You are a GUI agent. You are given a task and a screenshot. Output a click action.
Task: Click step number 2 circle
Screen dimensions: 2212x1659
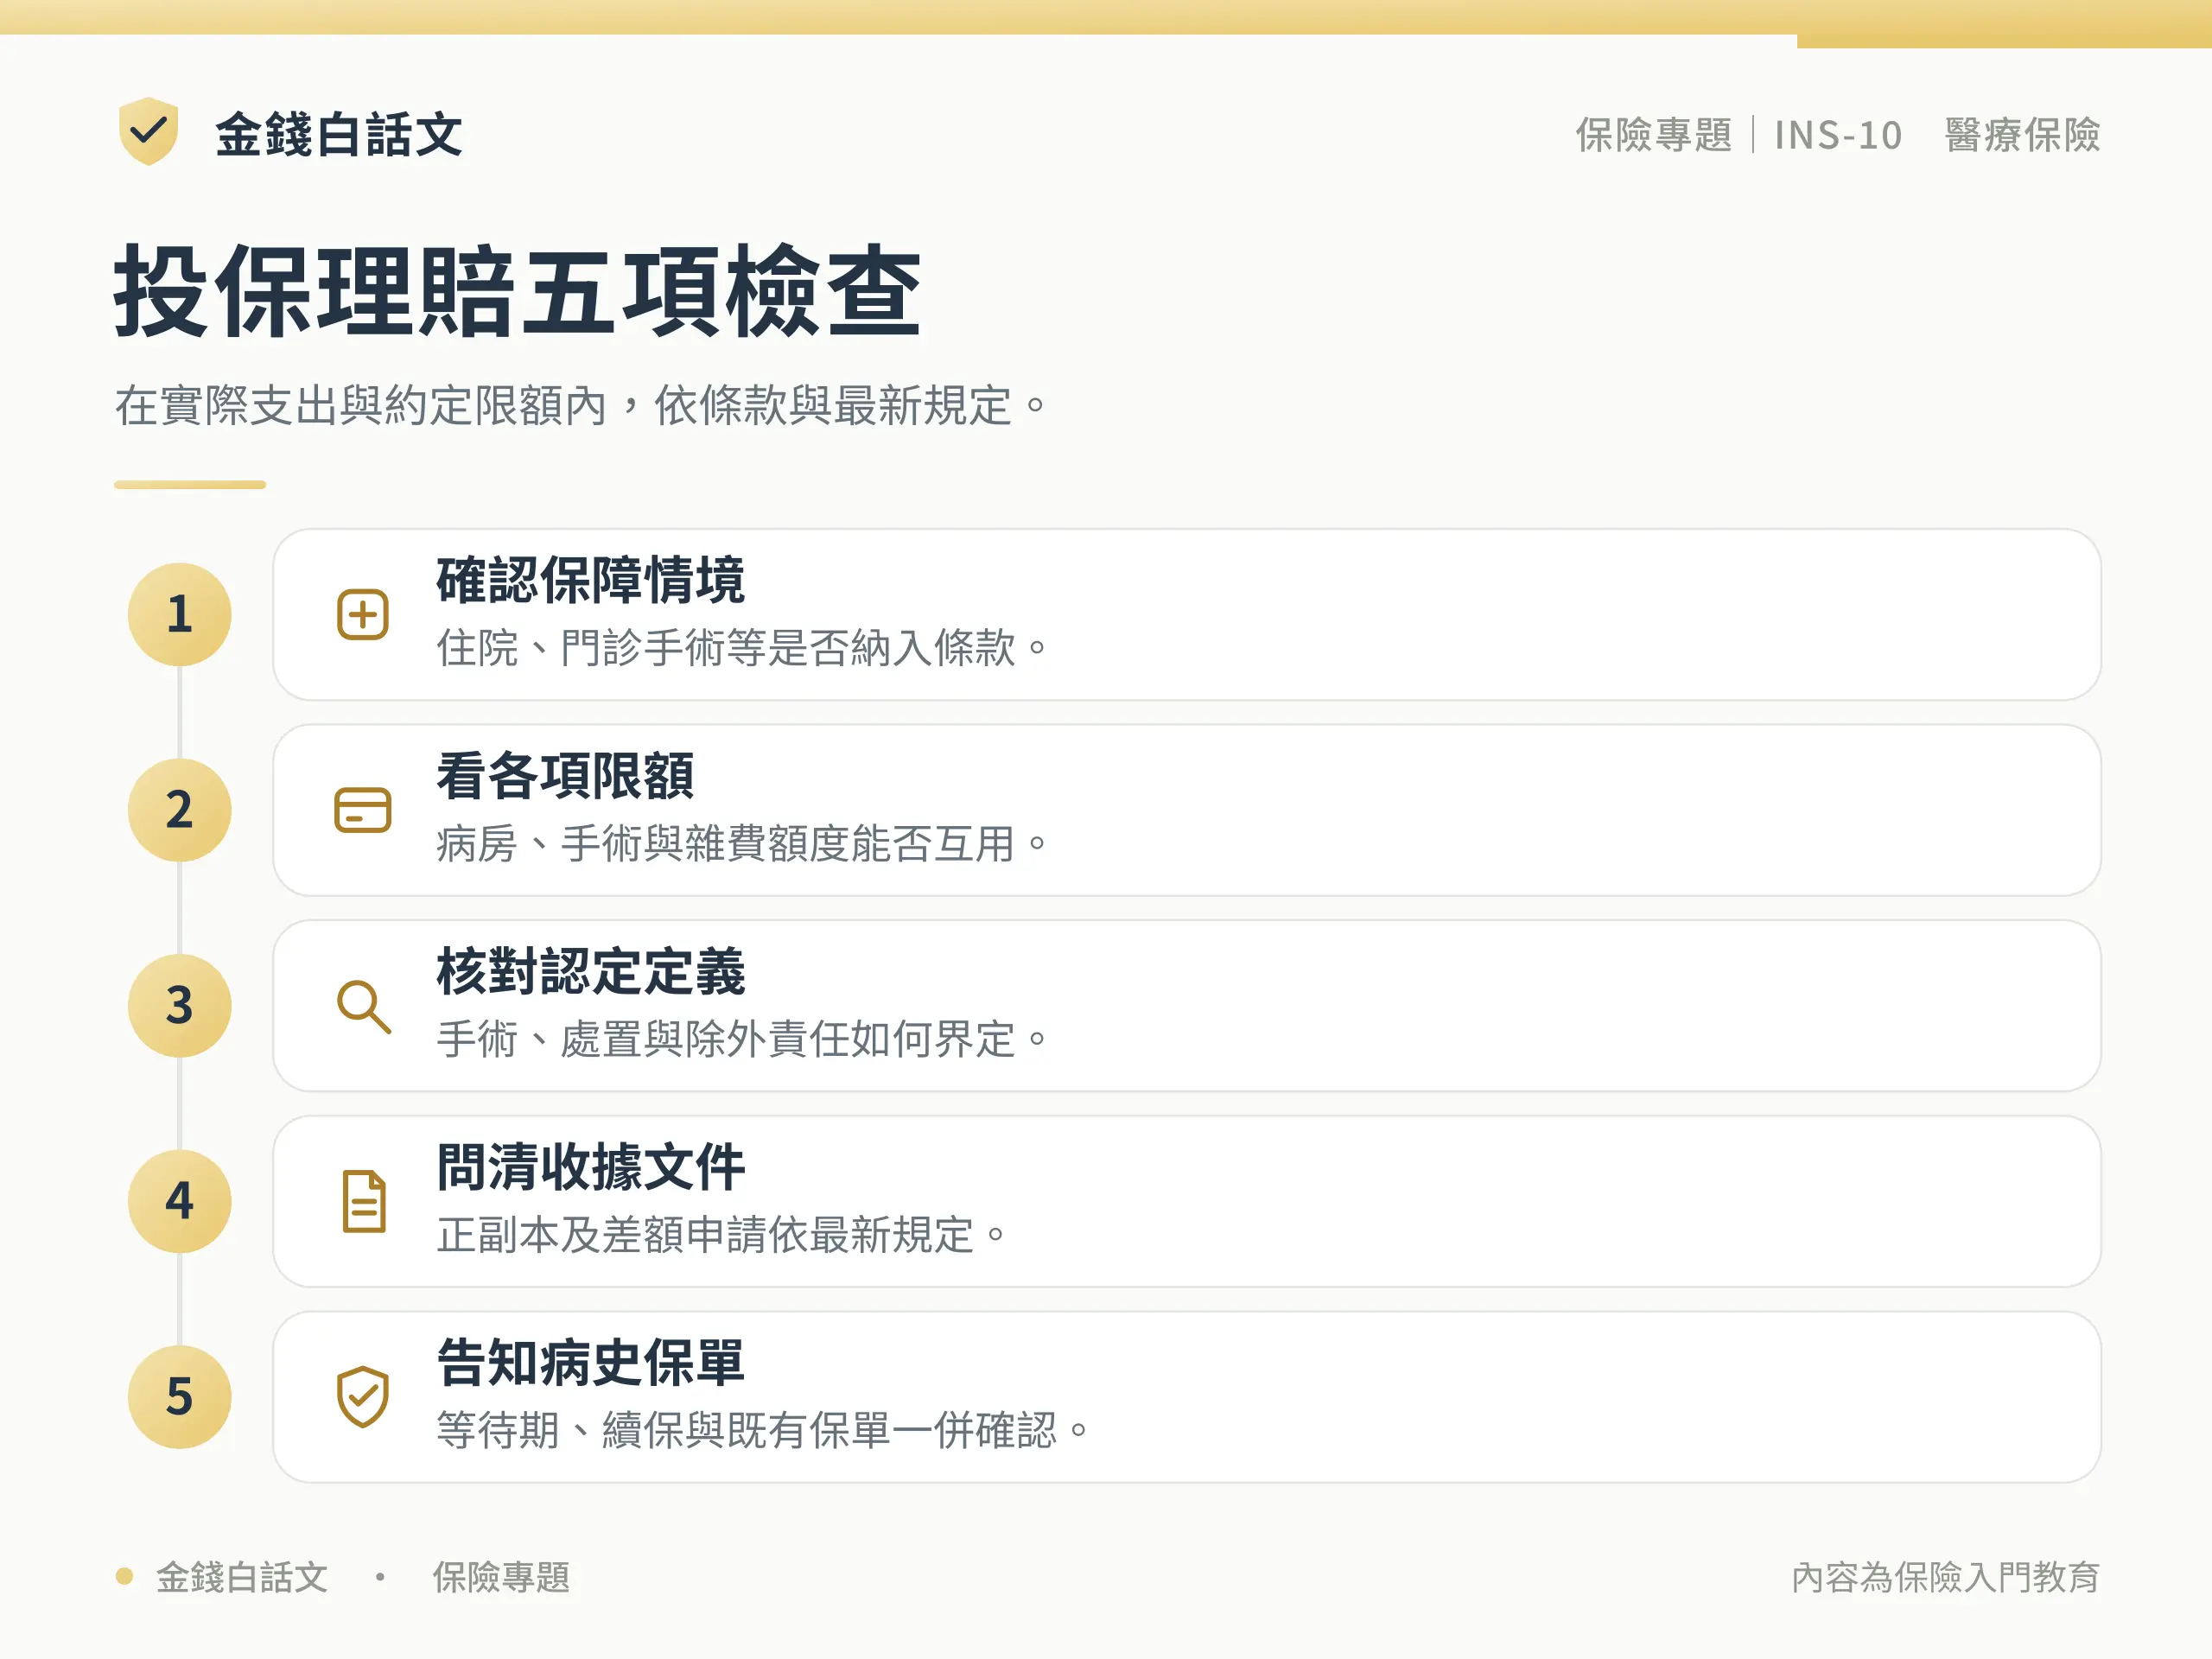180,810
